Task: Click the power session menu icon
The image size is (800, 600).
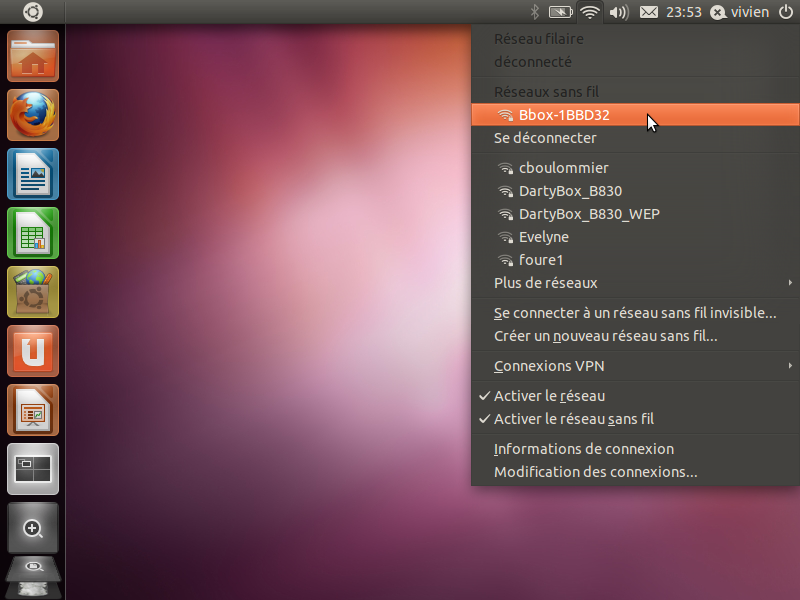Action: point(786,12)
